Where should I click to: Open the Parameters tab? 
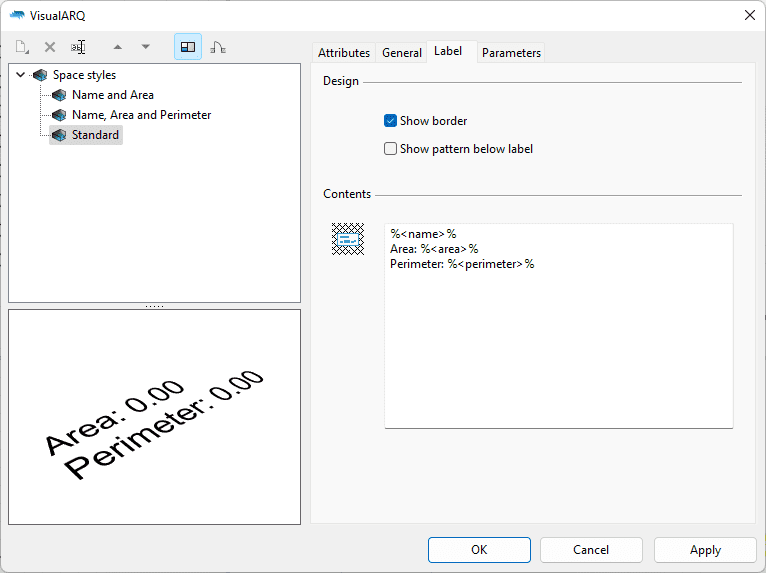511,53
